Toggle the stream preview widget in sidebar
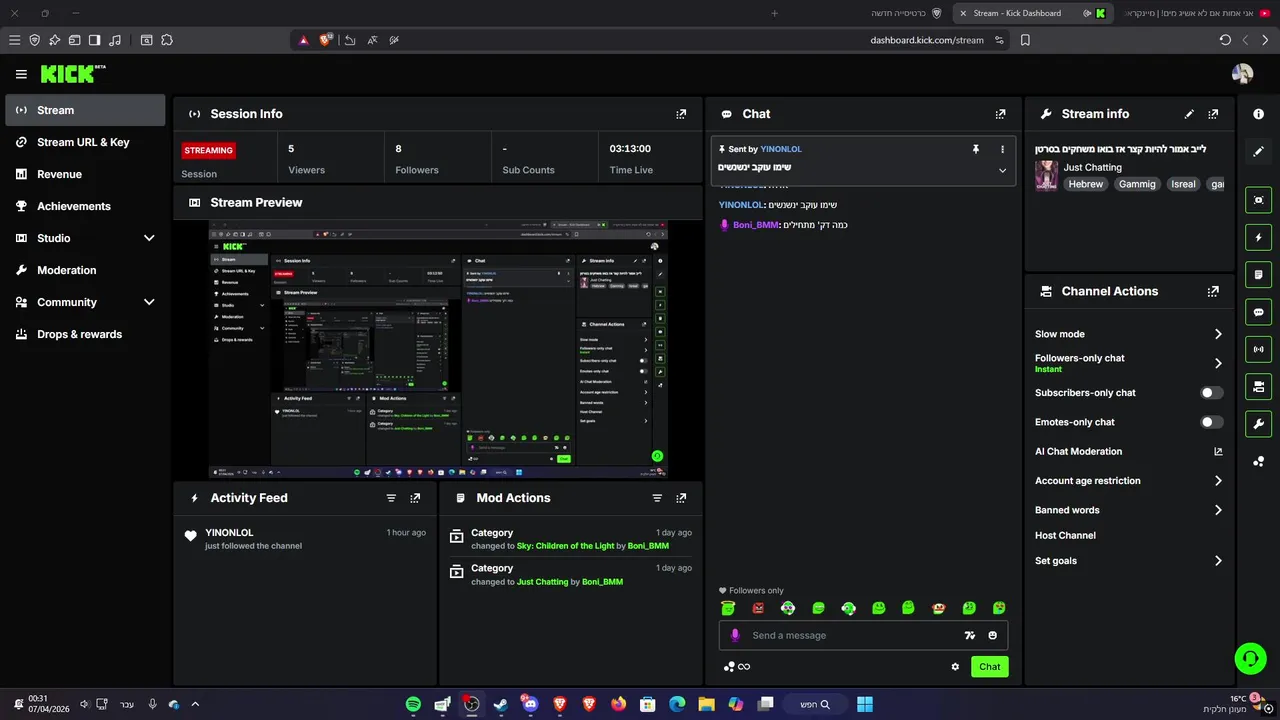 [x=1258, y=200]
